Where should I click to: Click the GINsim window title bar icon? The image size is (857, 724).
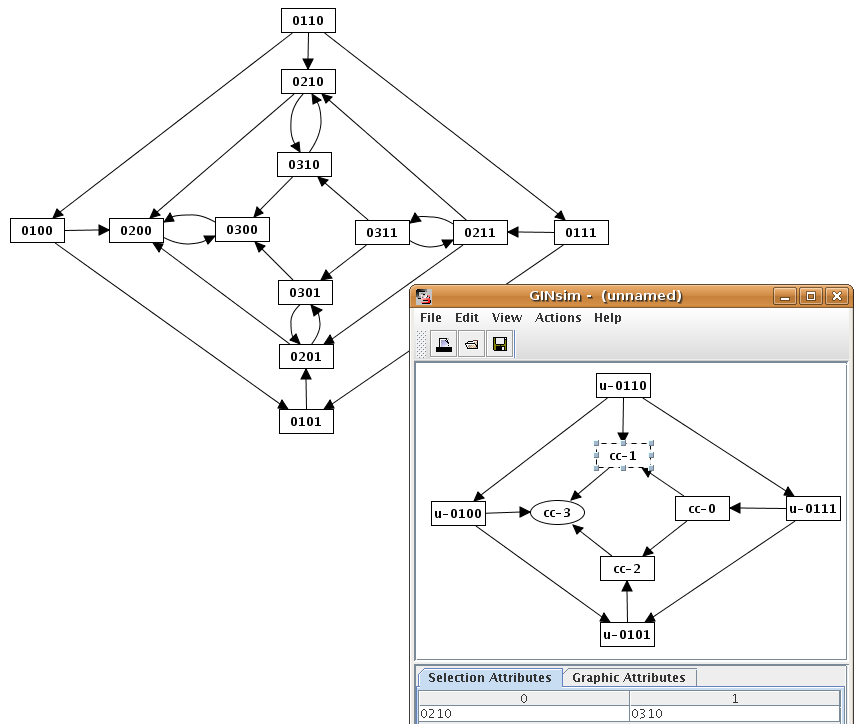click(x=424, y=297)
